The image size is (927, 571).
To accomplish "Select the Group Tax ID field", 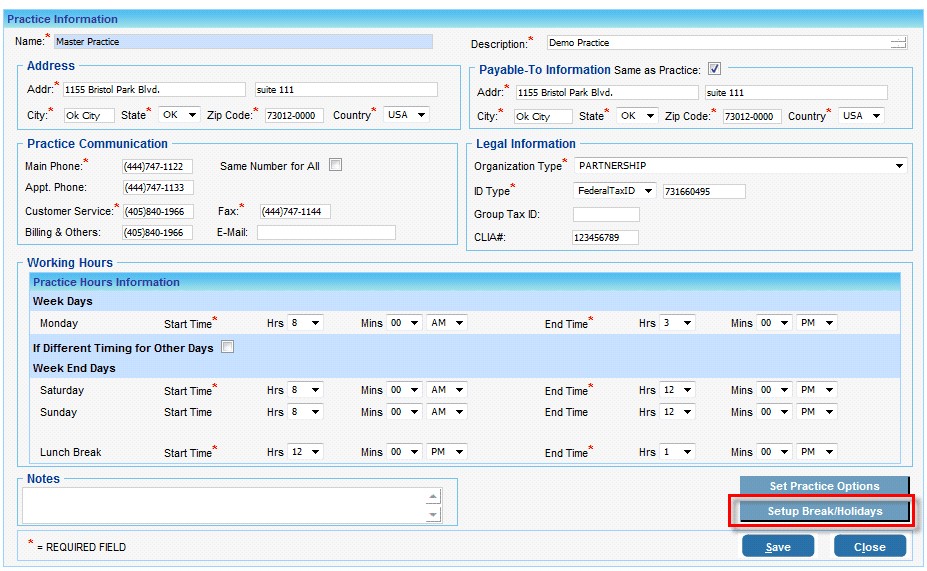I will coord(605,214).
